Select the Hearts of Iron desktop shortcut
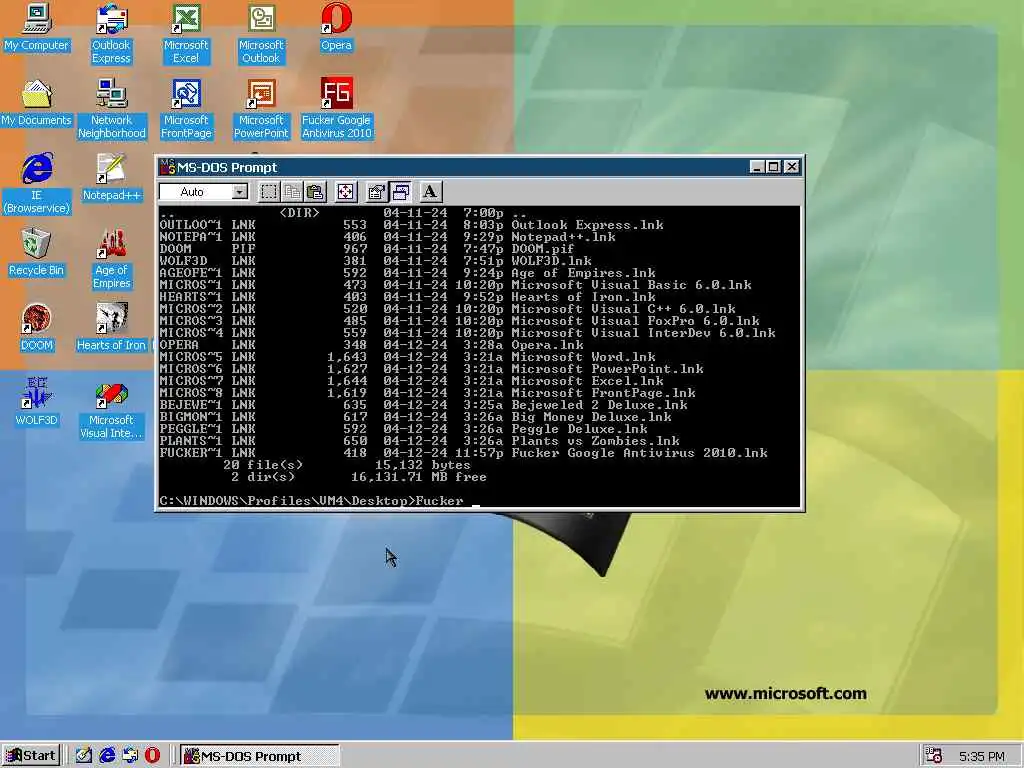This screenshot has height=768, width=1024. pos(112,328)
